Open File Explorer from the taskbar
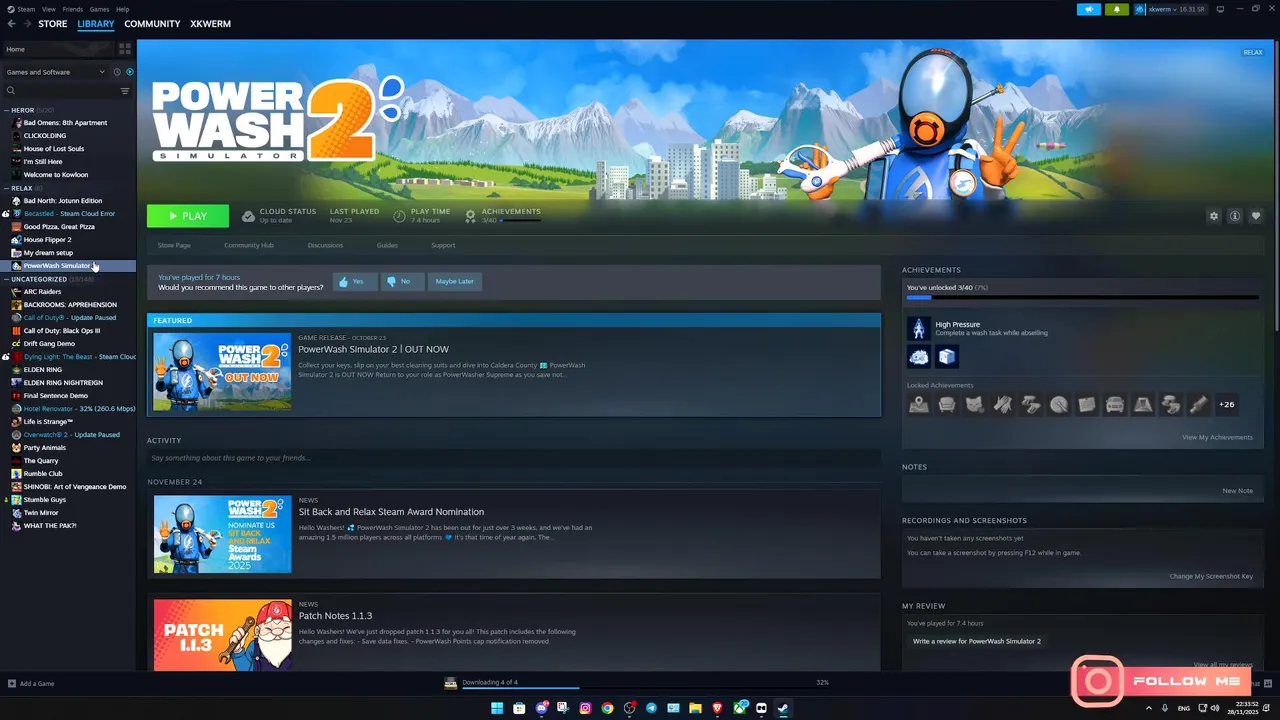The width and height of the screenshot is (1280, 720). click(x=695, y=708)
